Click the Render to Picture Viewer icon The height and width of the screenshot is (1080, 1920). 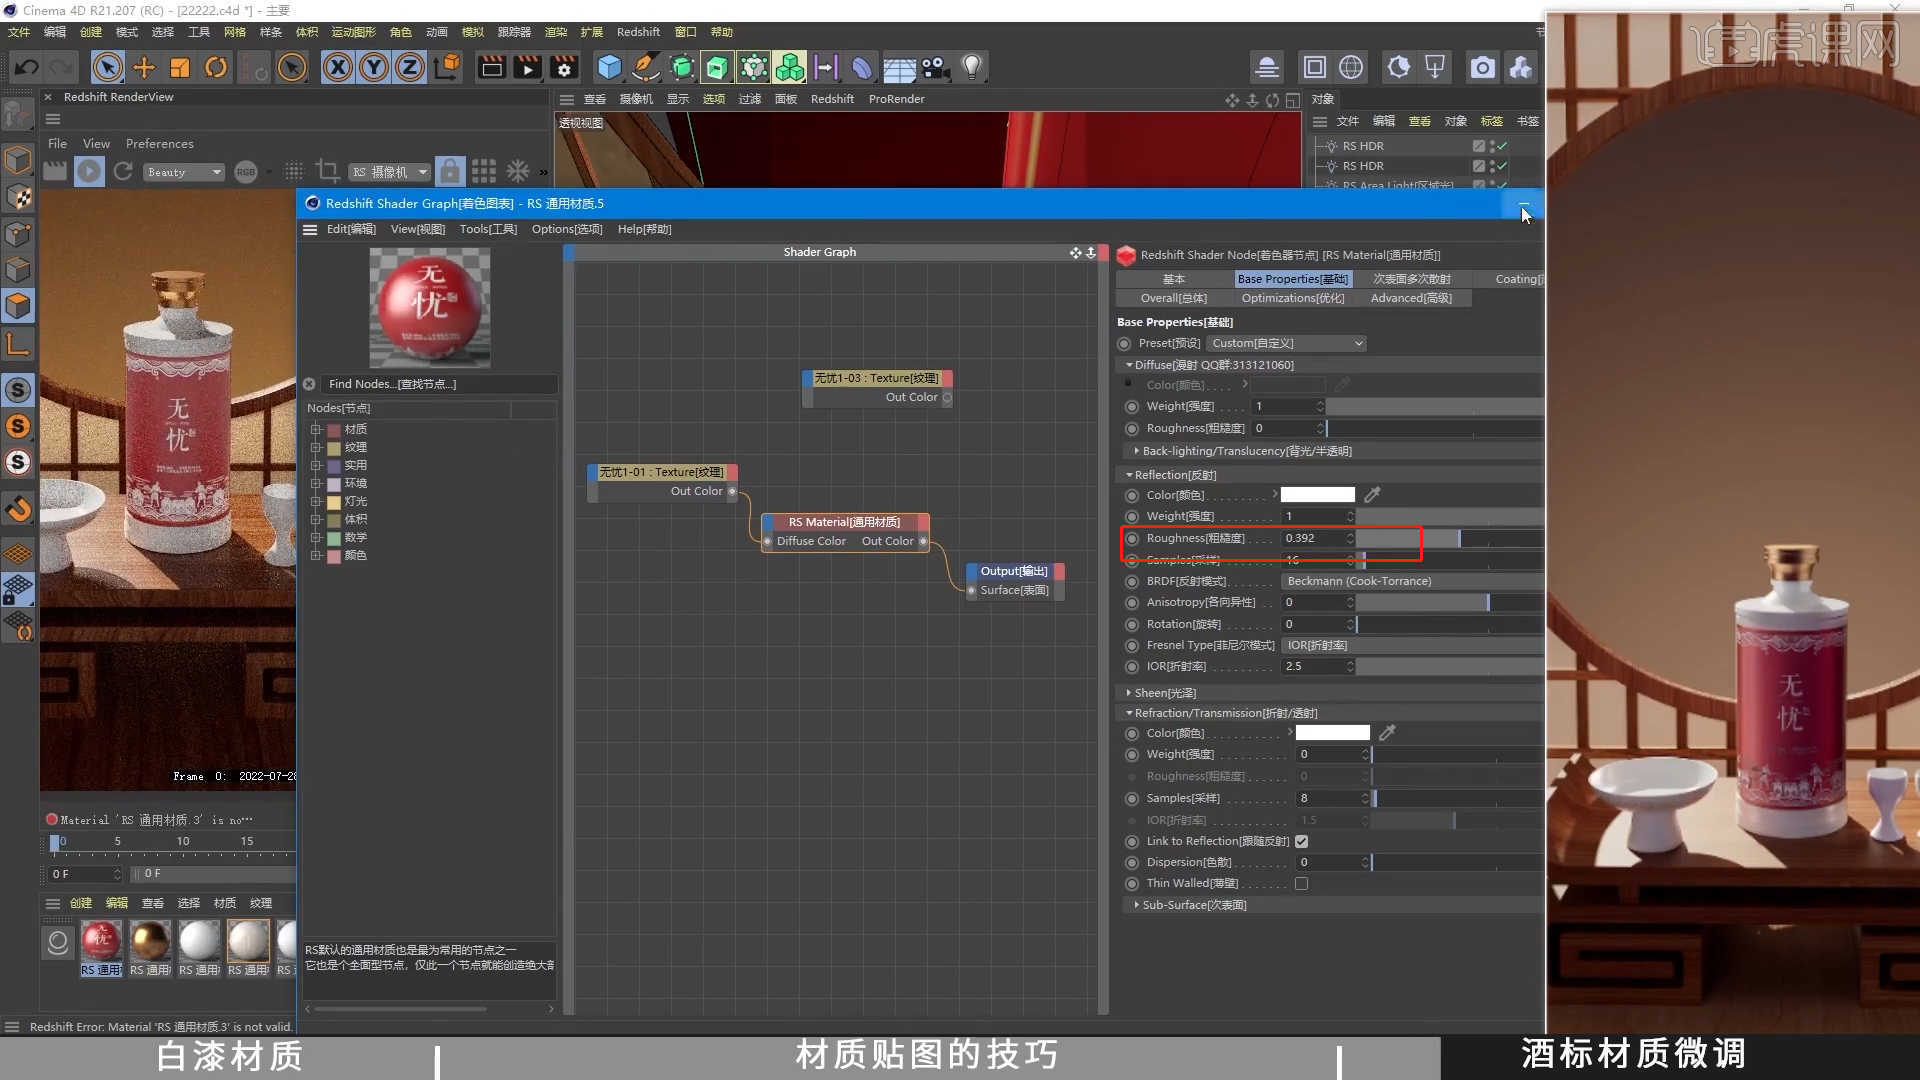[527, 67]
